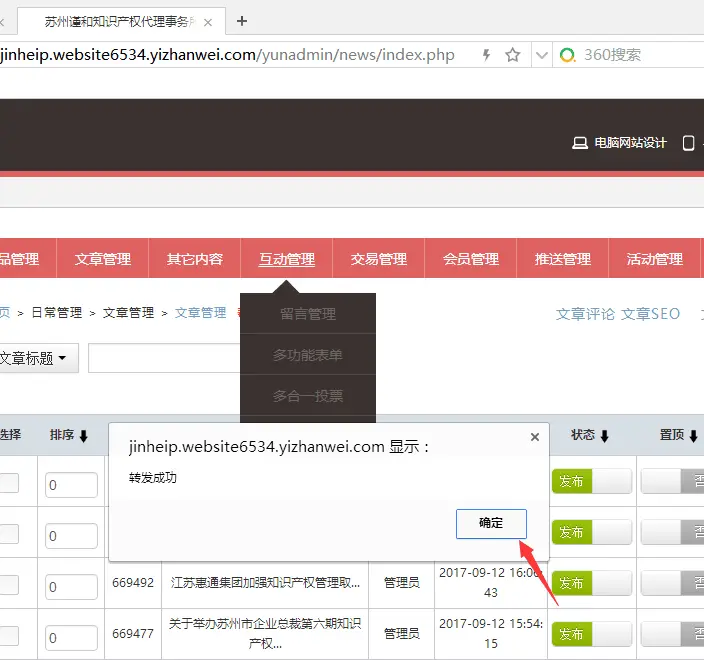Image resolution: width=704 pixels, height=660 pixels.
Task: Click the 转发成功 message text
Action: (153, 478)
